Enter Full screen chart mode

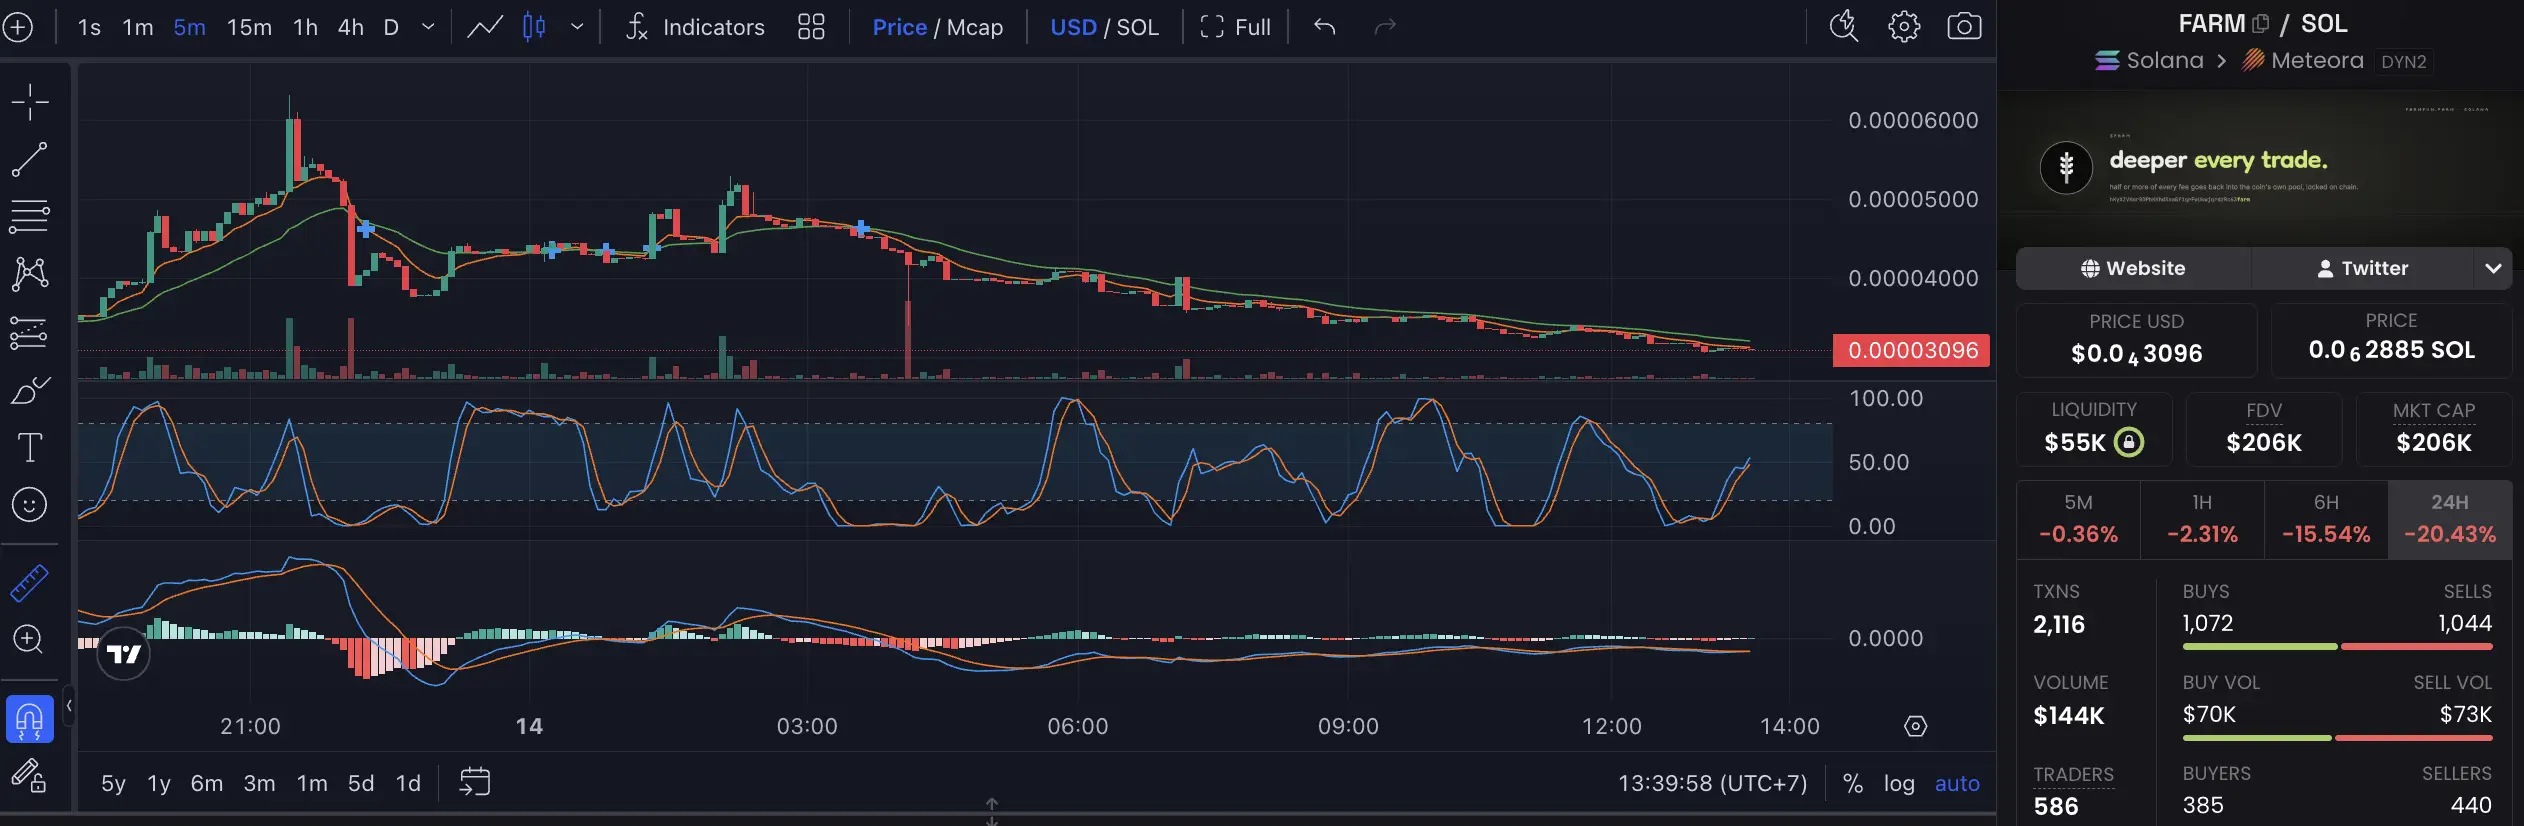tap(1235, 27)
